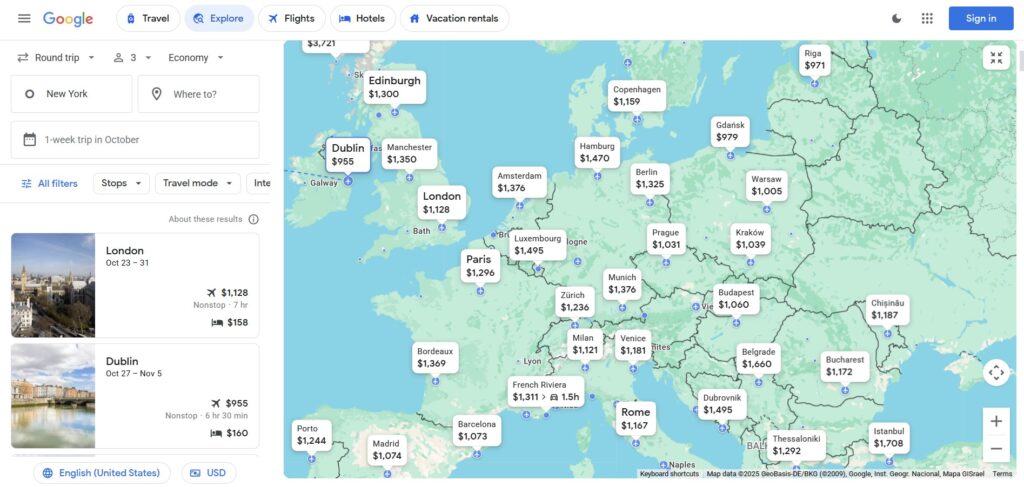Image resolution: width=1024 pixels, height=487 pixels.
Task: Zoom in on the map
Action: pyautogui.click(x=996, y=422)
